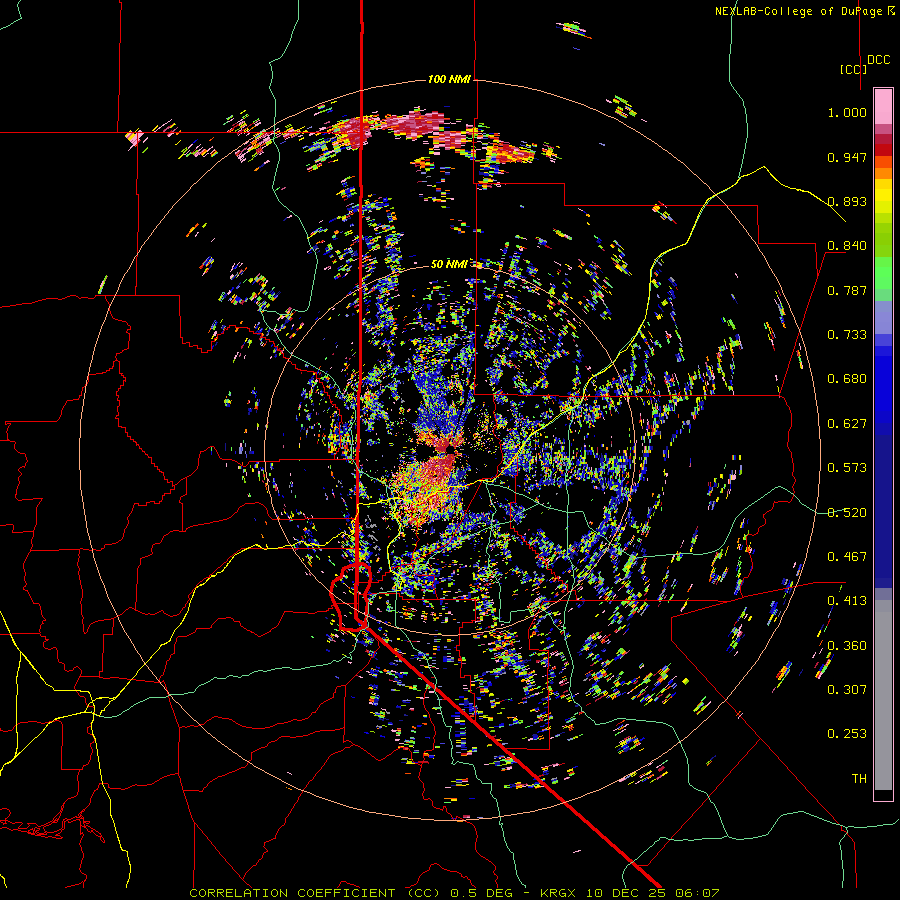Viewport: 900px width, 900px height.
Task: Click the DCC label above the color scale
Action: (x=879, y=60)
